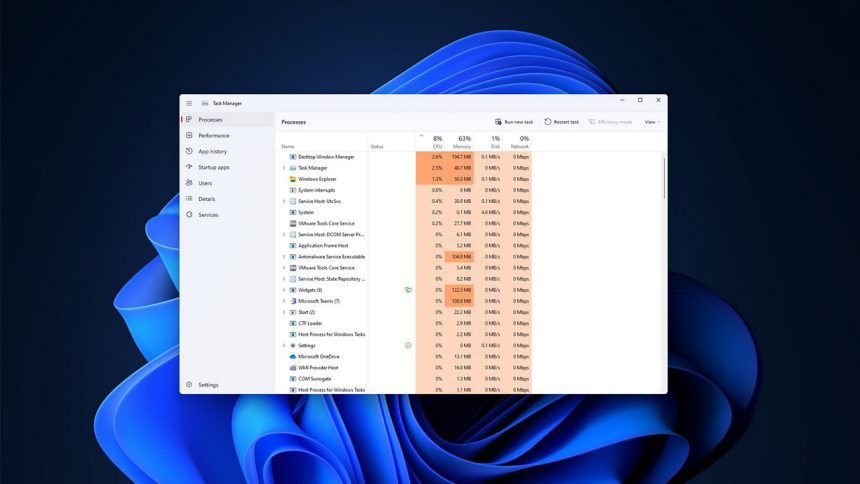Expand the Service Host: UtcSvc group
This screenshot has width=860, height=484.
pos(284,201)
